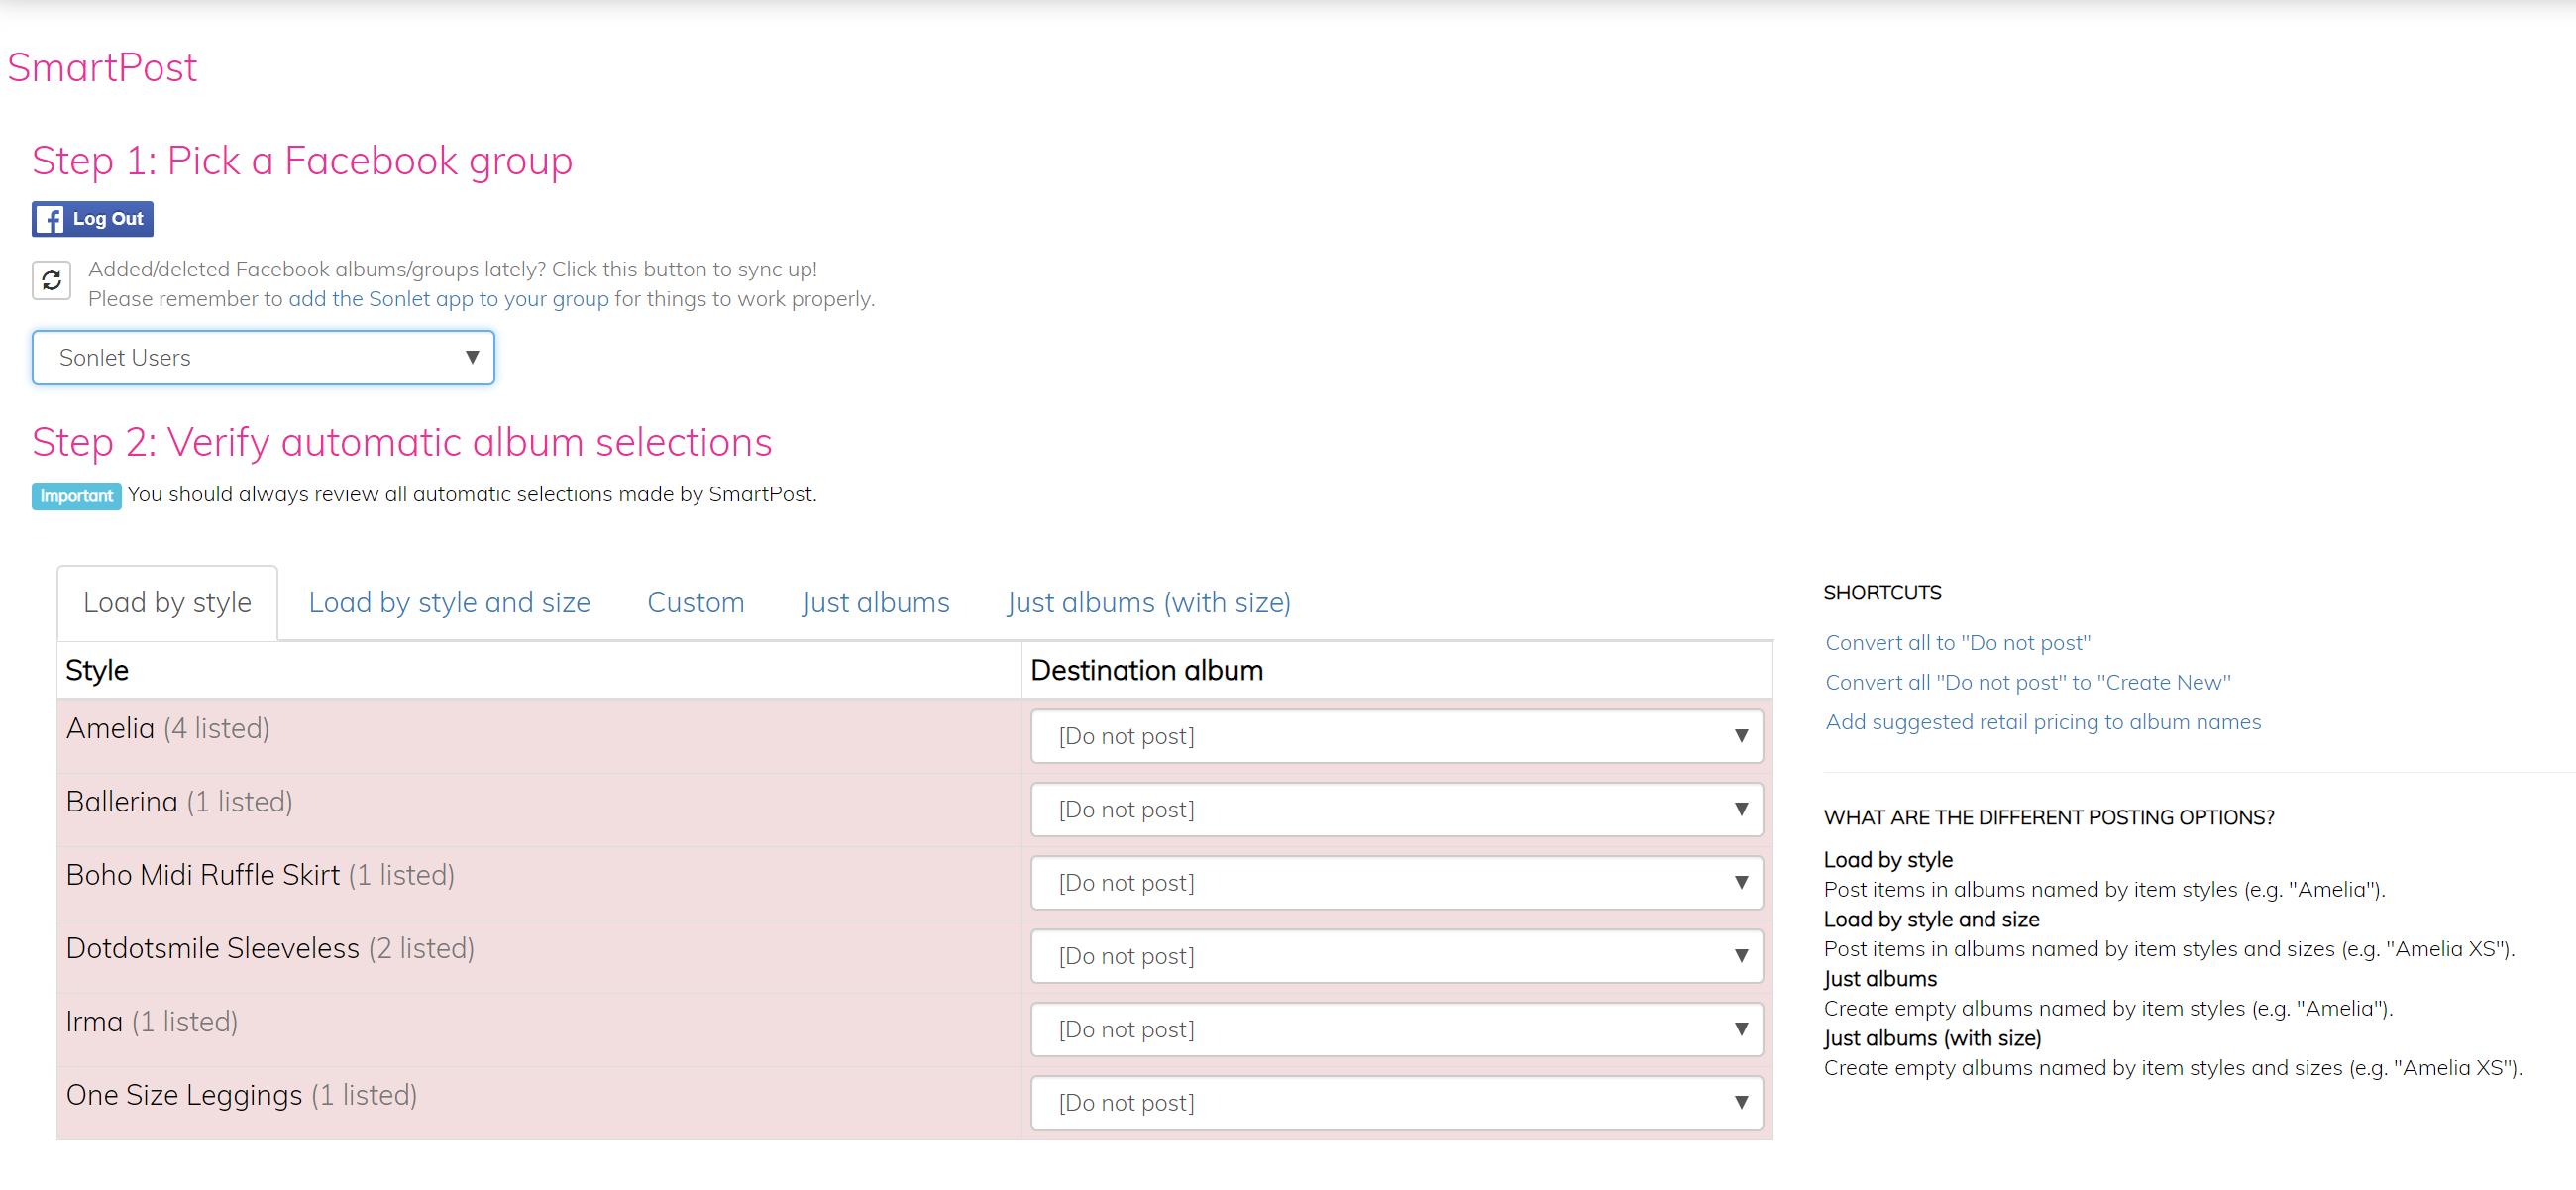Open Irma destination album dropdown
2576x1190 pixels.
coord(1396,1029)
